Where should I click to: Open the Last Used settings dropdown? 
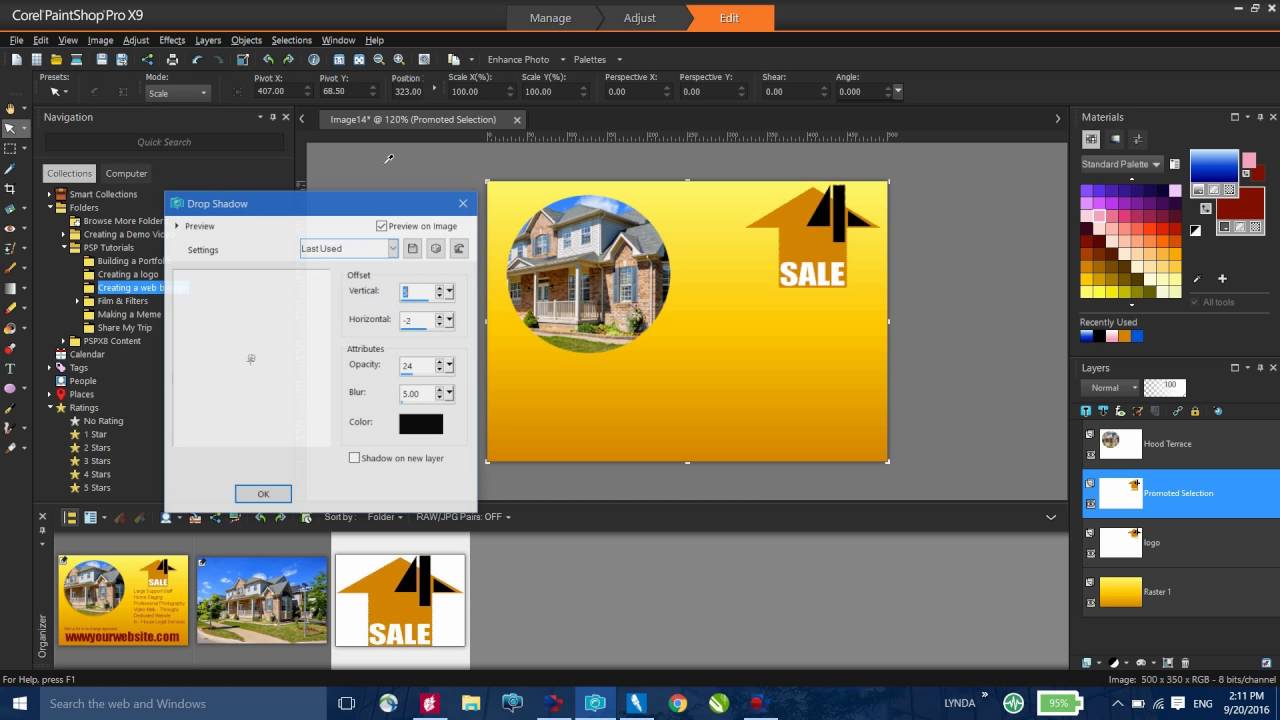(390, 248)
